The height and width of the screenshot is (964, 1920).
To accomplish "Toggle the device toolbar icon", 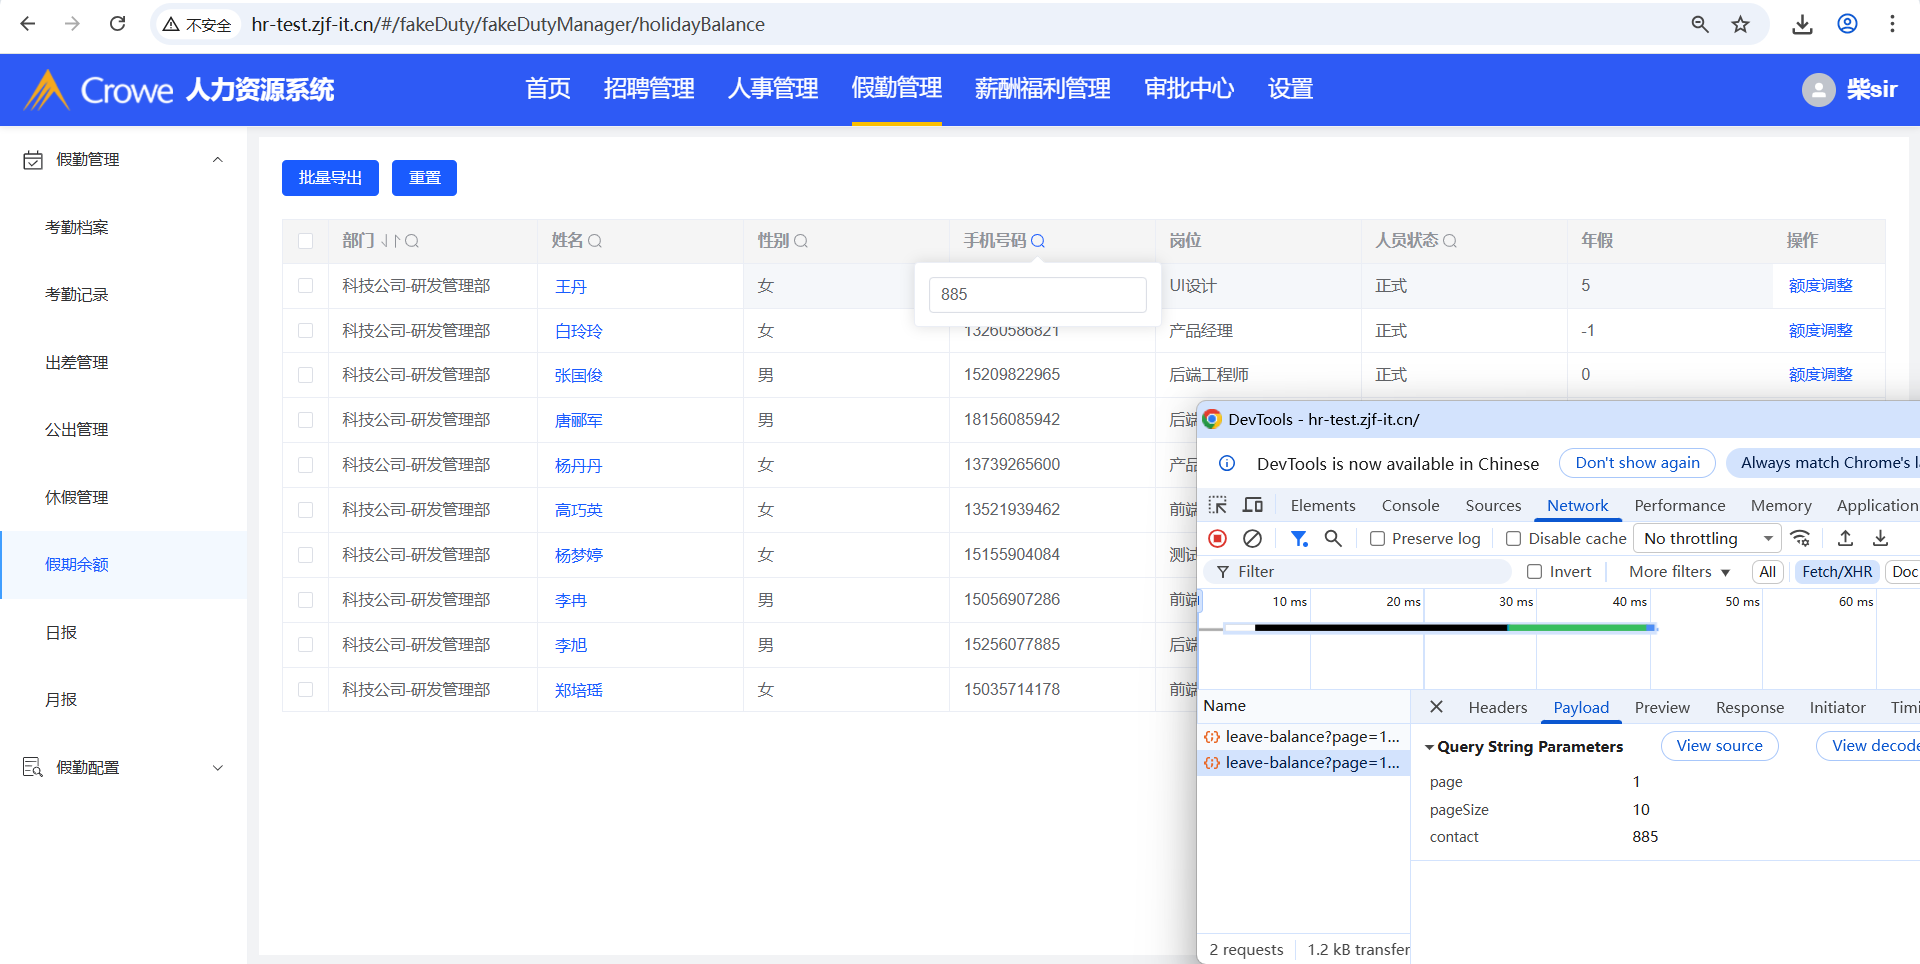I will [x=1253, y=505].
